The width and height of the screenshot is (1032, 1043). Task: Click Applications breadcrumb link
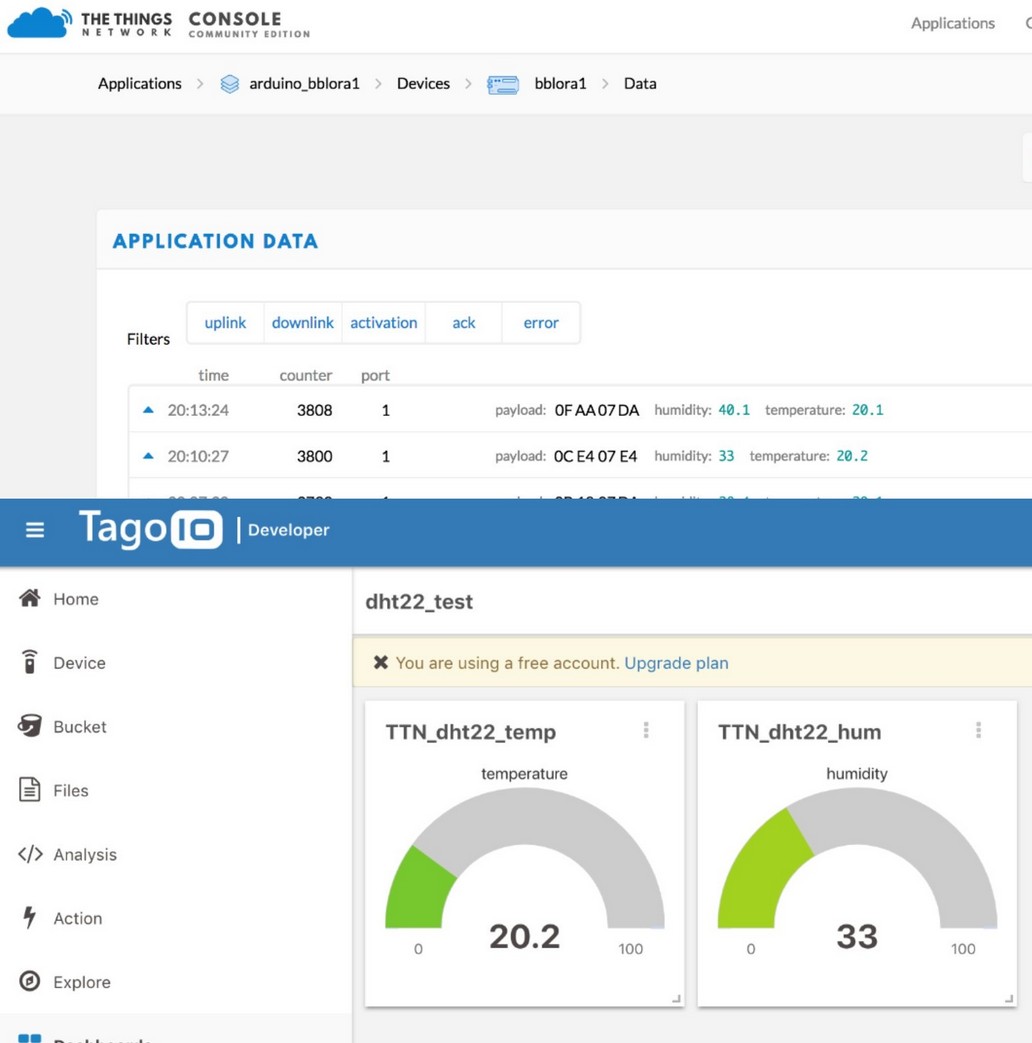140,83
